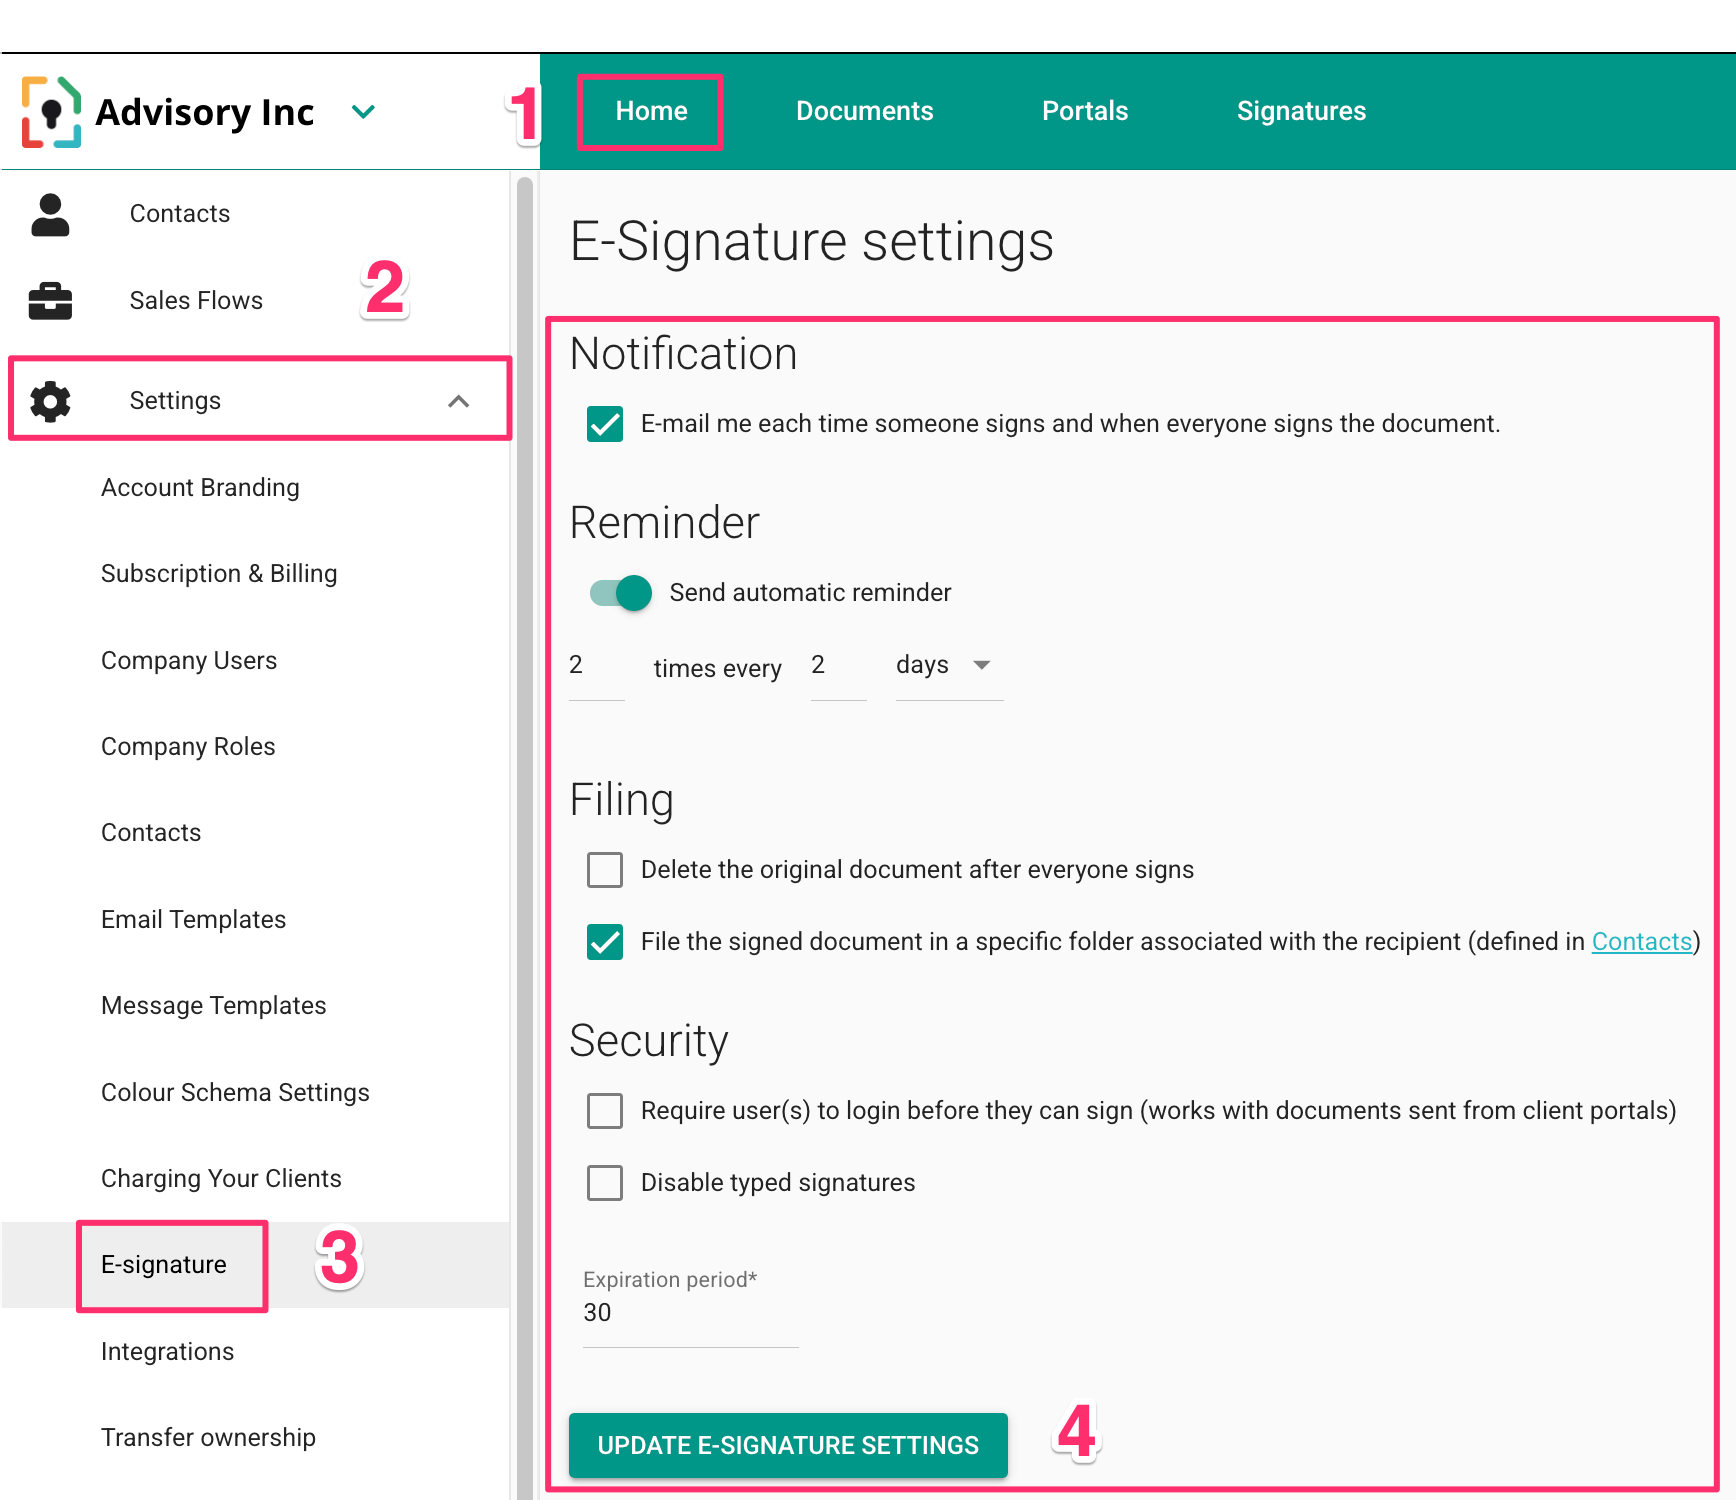Turn off Send automatic reminder toggle
This screenshot has width=1736, height=1500.
621,593
